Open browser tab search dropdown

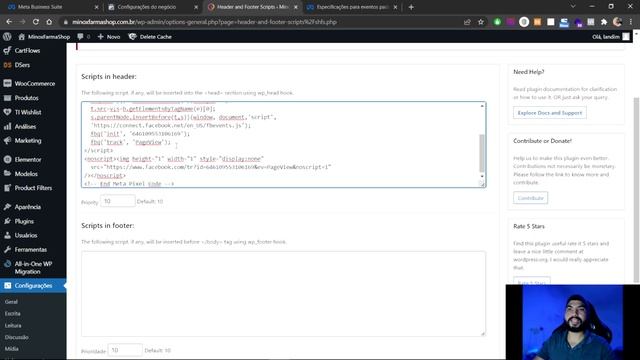pyautogui.click(x=573, y=7)
